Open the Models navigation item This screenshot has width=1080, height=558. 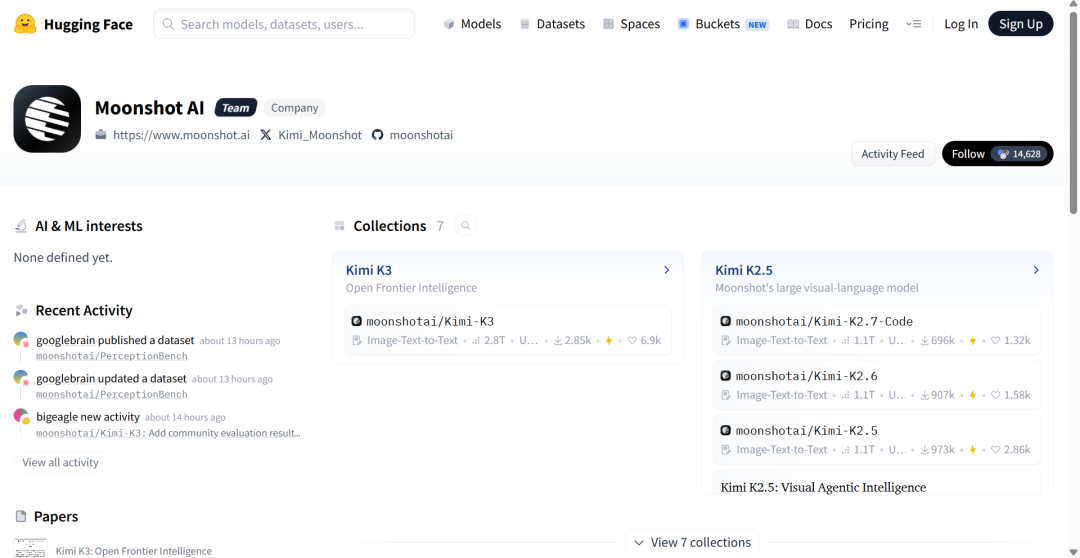[x=472, y=24]
